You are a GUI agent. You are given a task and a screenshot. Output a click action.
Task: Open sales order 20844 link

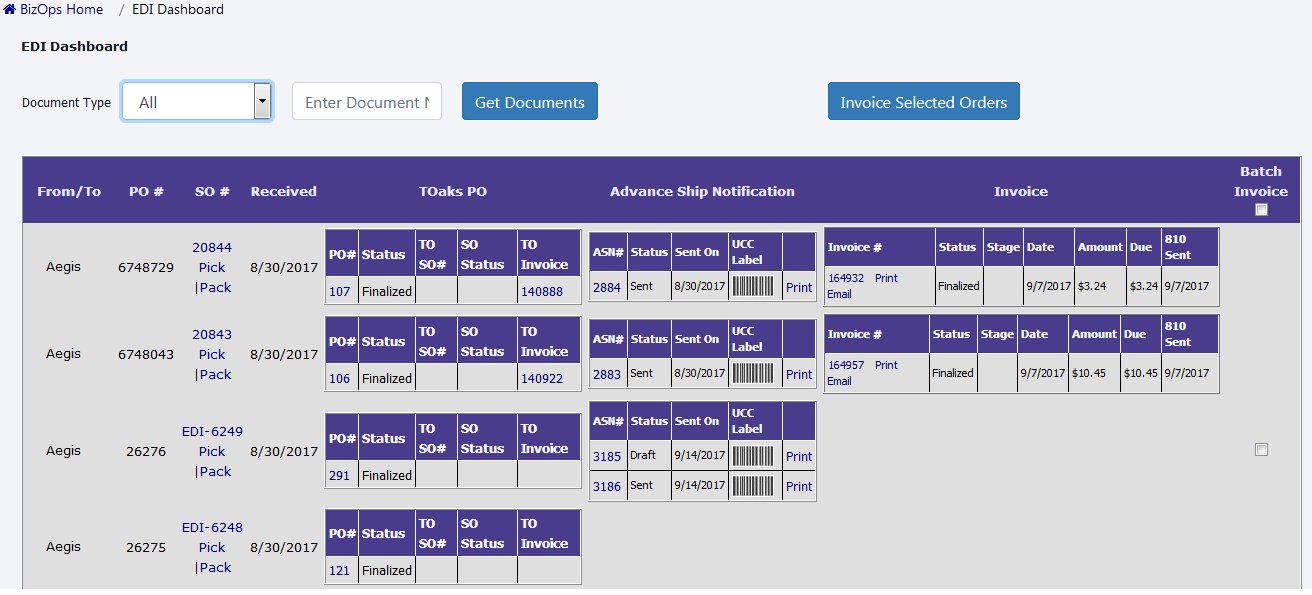coord(212,248)
